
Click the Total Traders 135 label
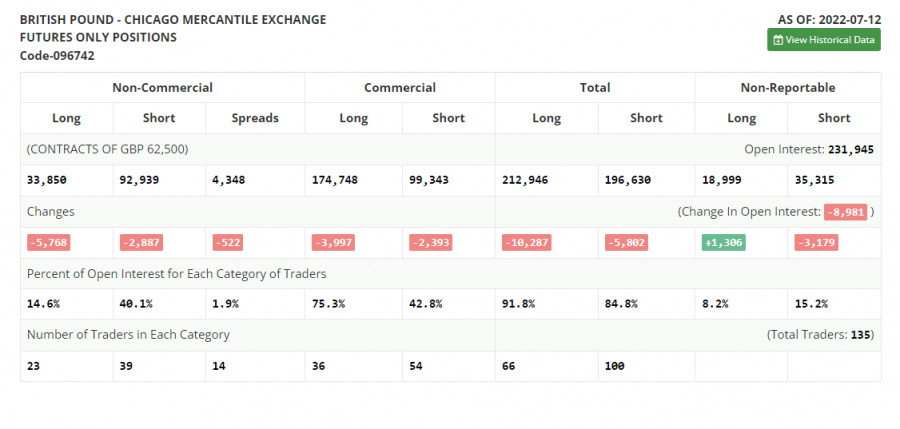point(820,335)
